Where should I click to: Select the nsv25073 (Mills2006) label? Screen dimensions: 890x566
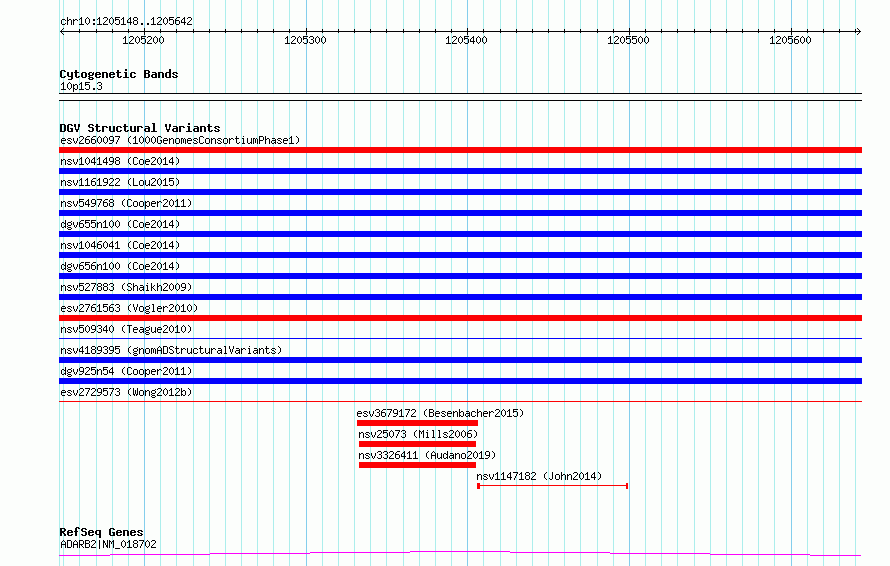[x=418, y=434]
